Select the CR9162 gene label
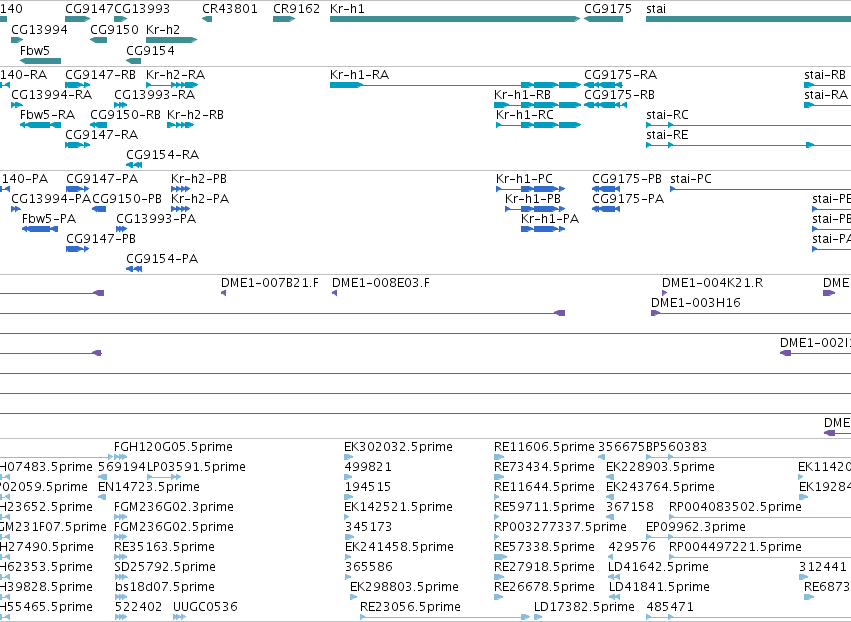Image resolution: width=851 pixels, height=622 pixels. point(296,9)
